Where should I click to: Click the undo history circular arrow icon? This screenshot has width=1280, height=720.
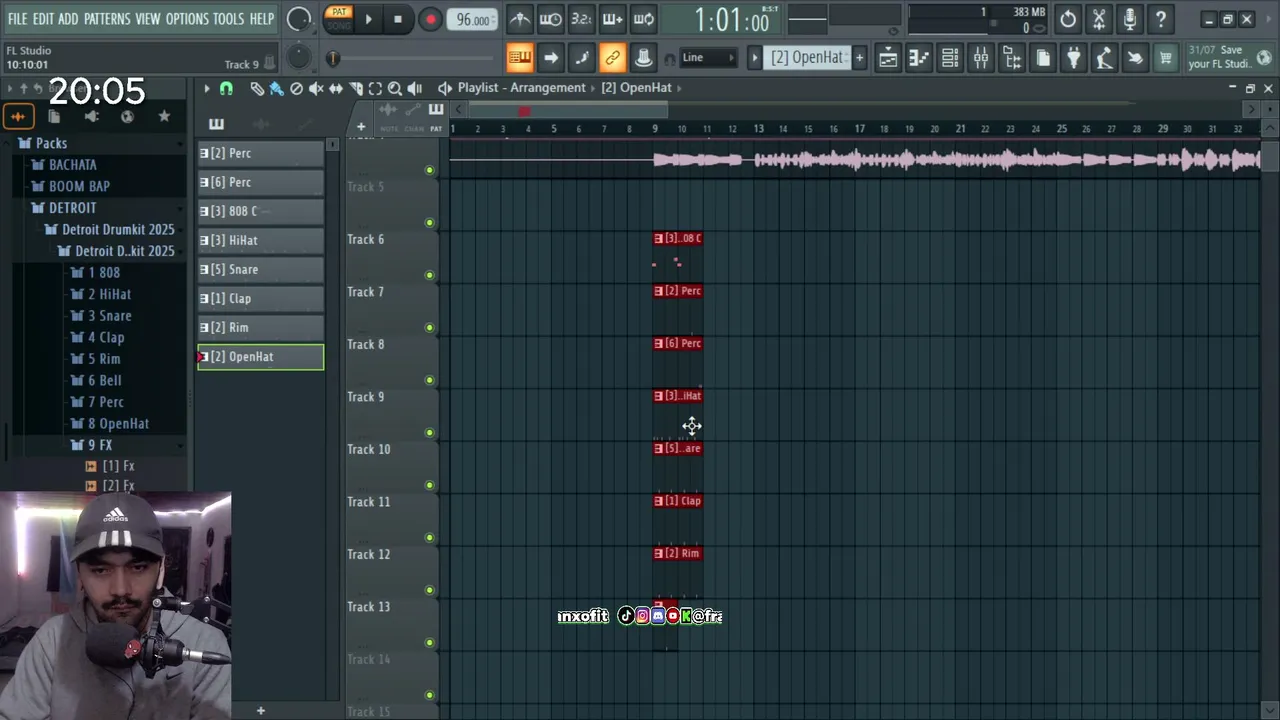click(1068, 19)
